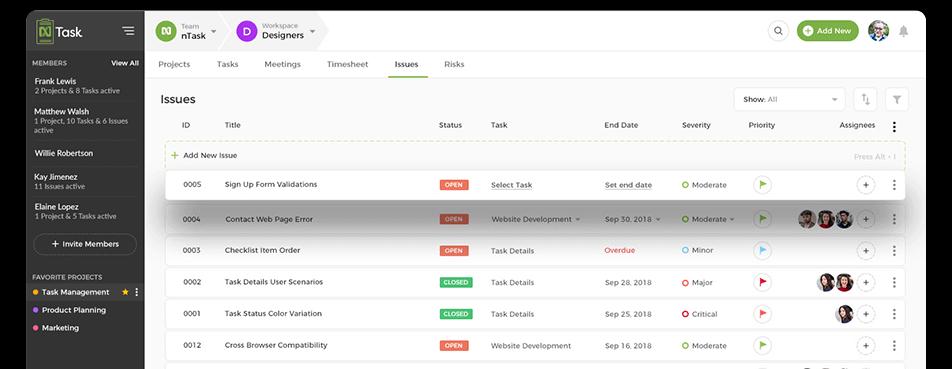This screenshot has height=369, width=952.
Task: Click the sort issues icon
Action: point(865,100)
